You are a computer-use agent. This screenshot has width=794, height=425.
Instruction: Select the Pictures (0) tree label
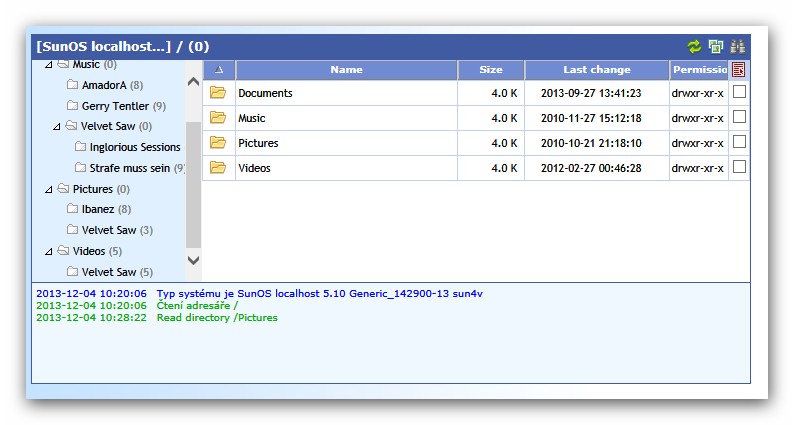point(101,189)
